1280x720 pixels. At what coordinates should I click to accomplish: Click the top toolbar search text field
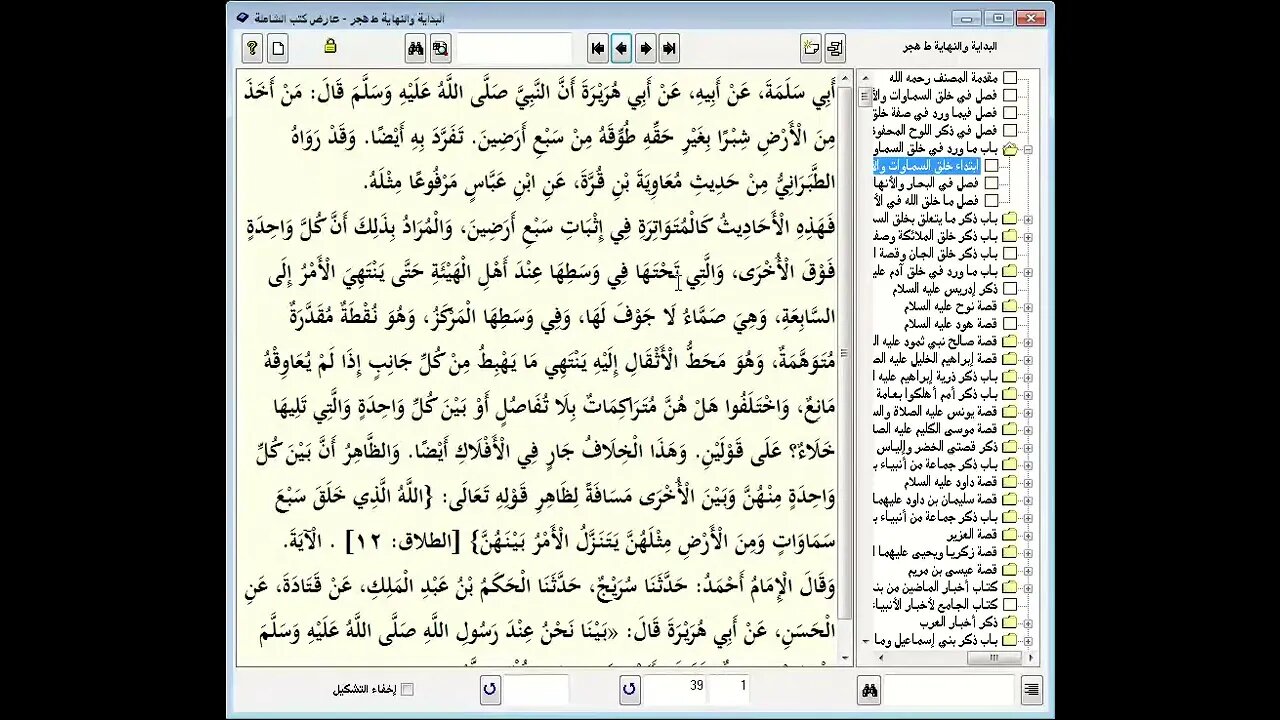coord(514,48)
